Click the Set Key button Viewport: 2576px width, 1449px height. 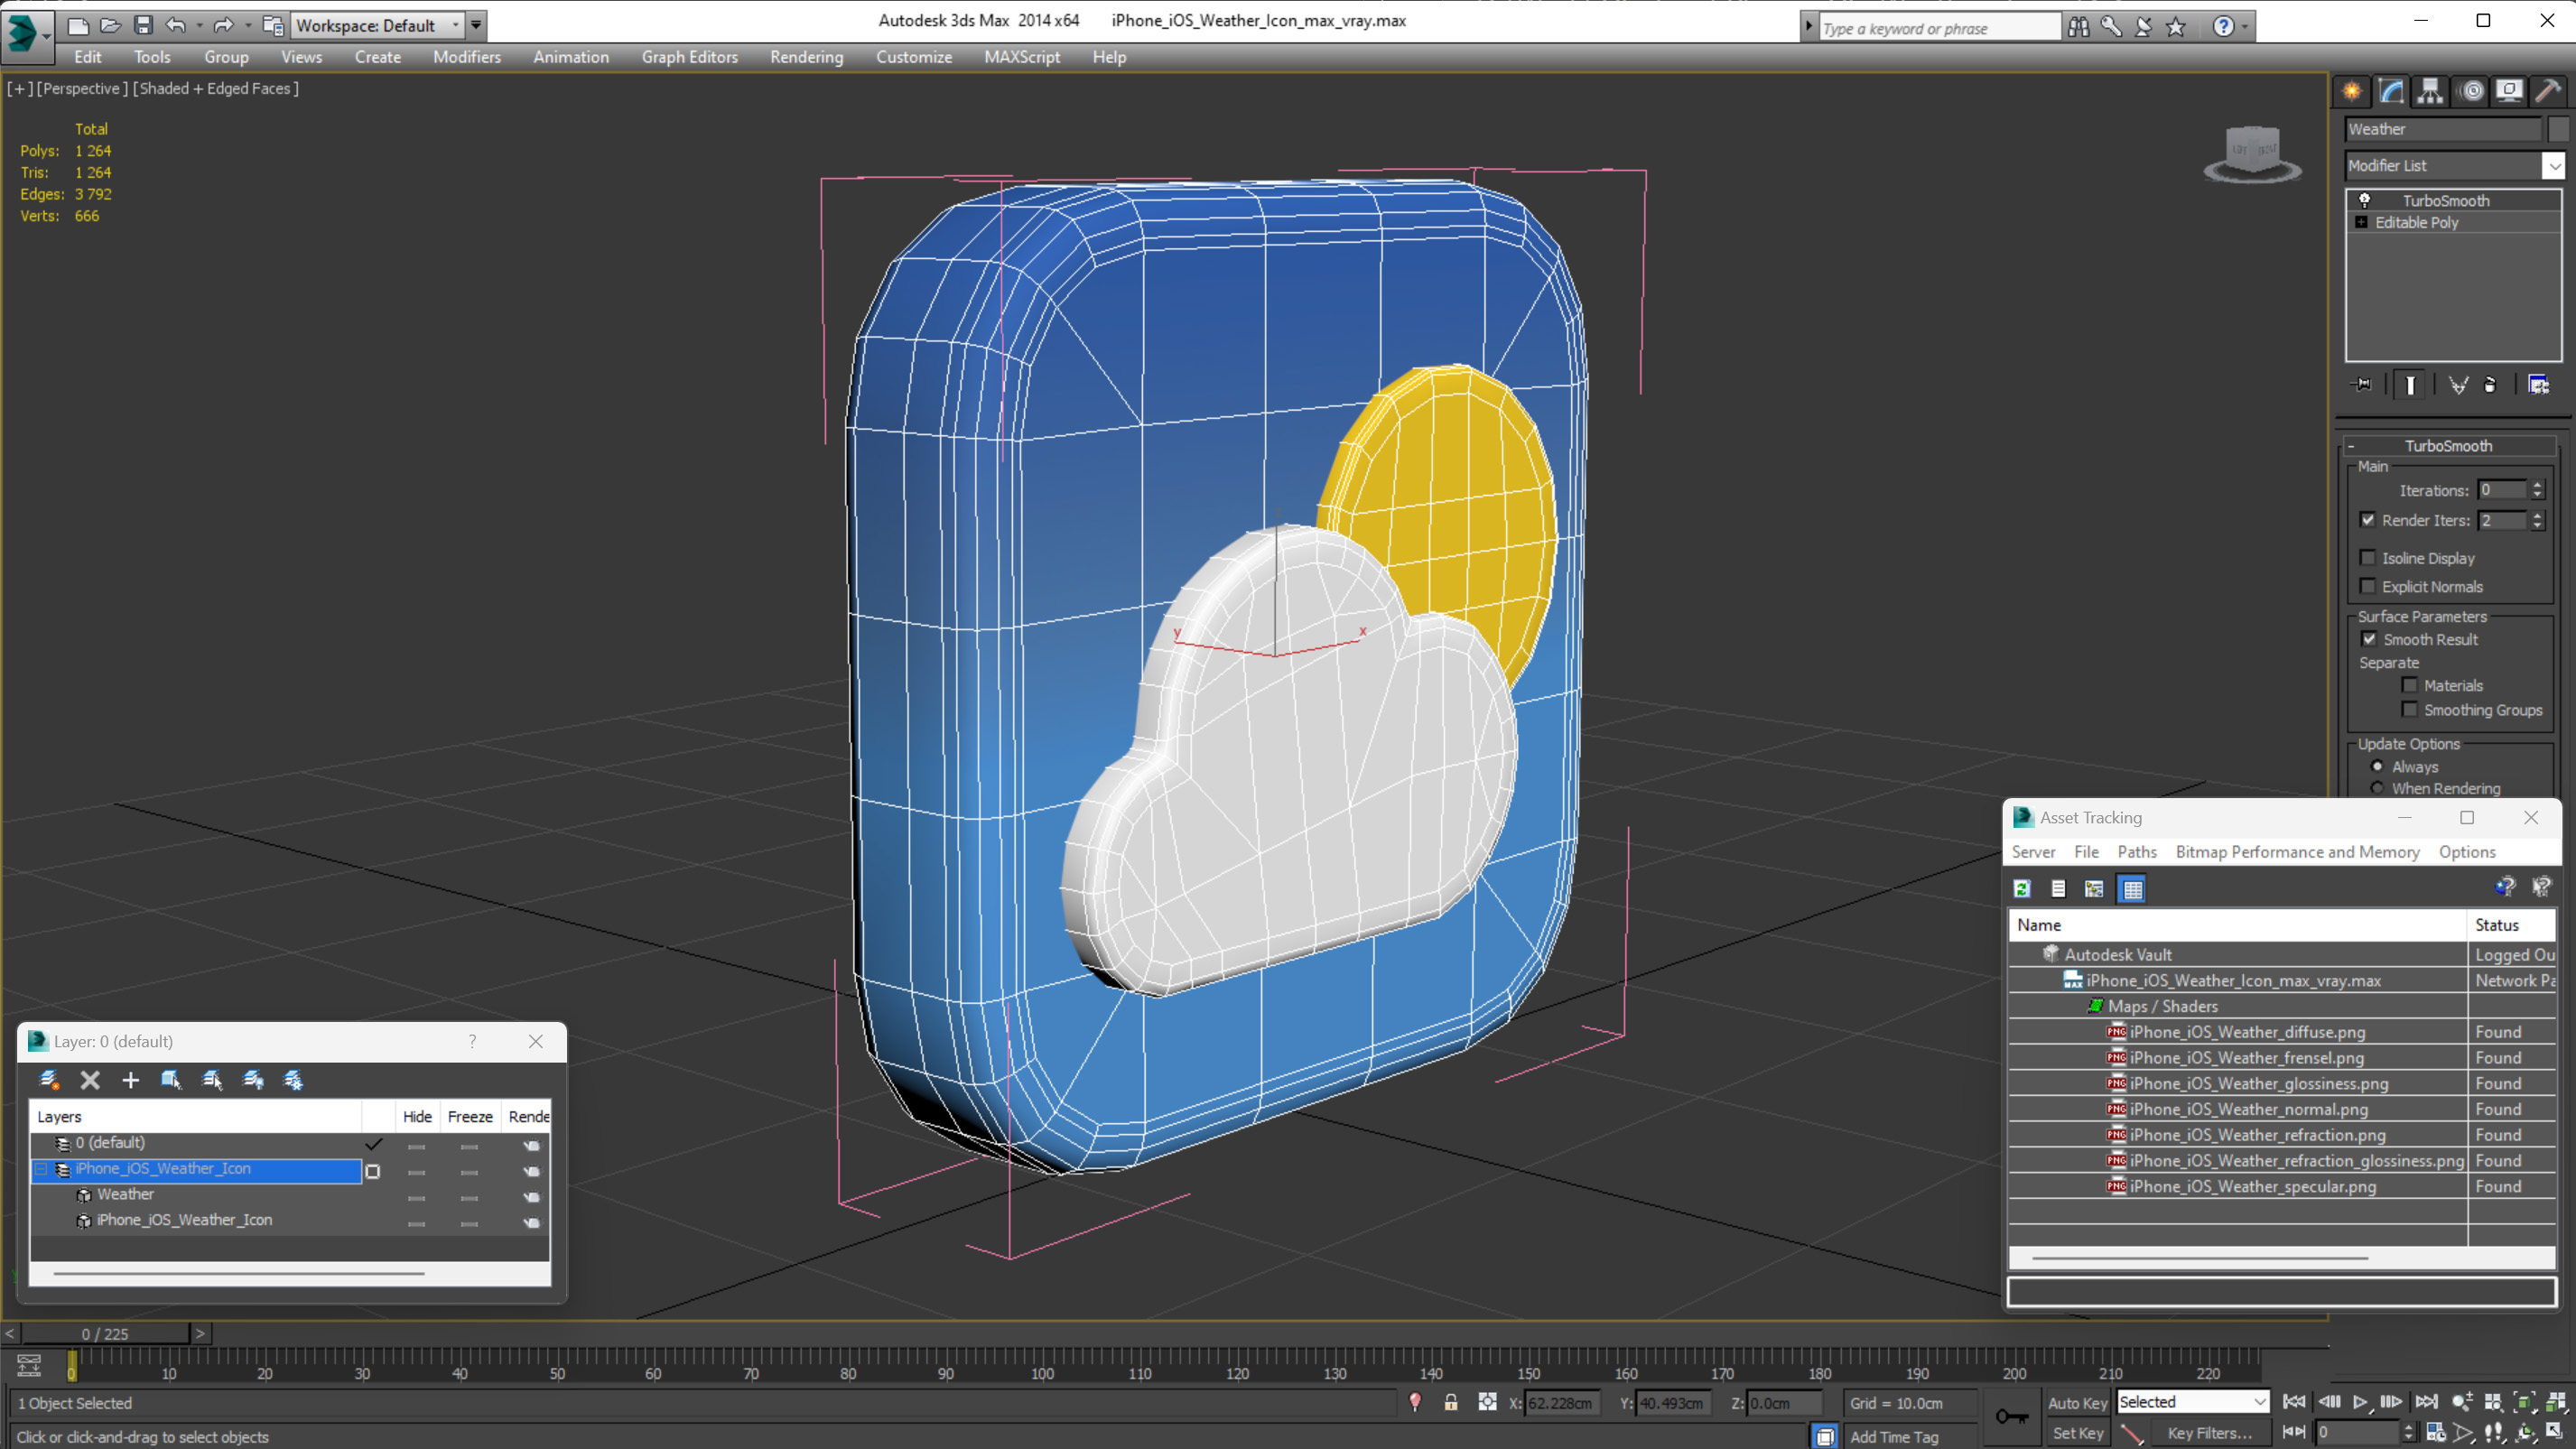pyautogui.click(x=2077, y=1433)
